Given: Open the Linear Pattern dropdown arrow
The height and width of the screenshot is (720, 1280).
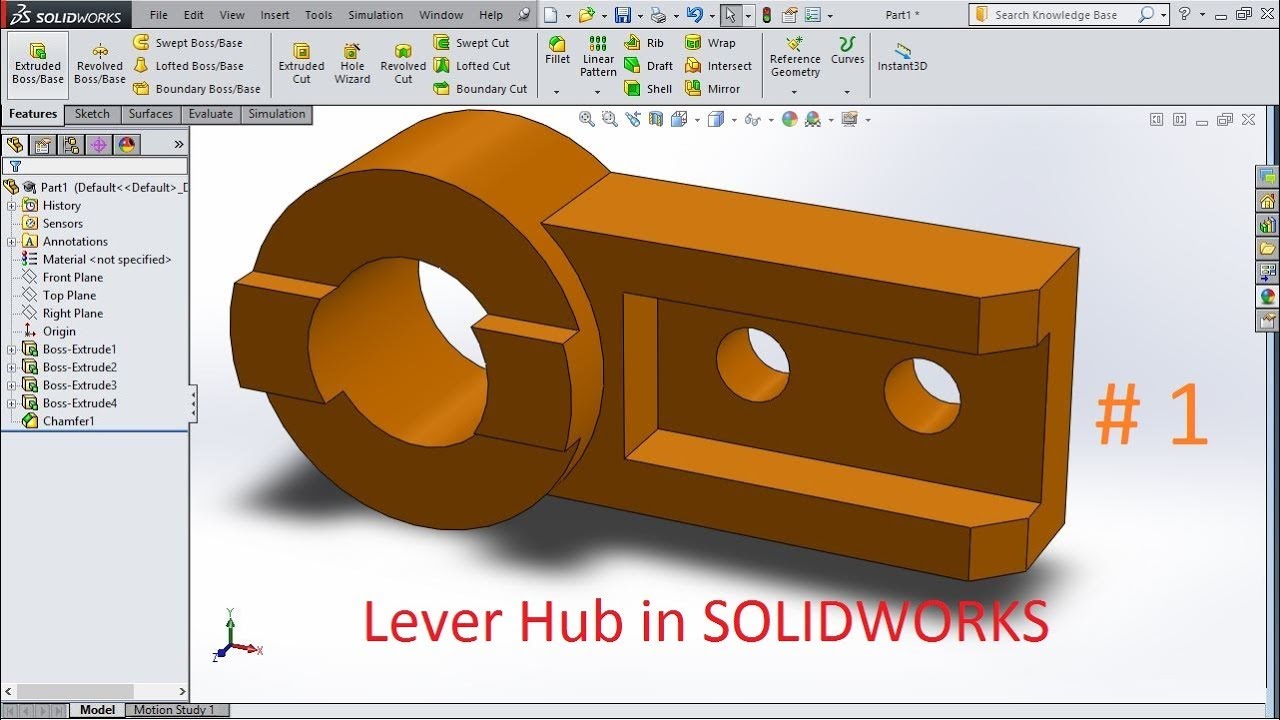Looking at the screenshot, I should click(598, 91).
